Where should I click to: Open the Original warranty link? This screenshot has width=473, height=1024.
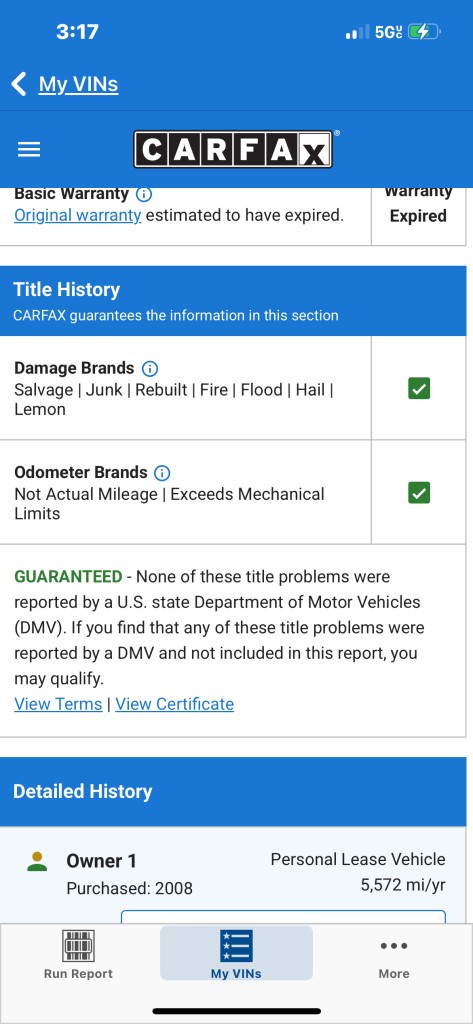[78, 216]
